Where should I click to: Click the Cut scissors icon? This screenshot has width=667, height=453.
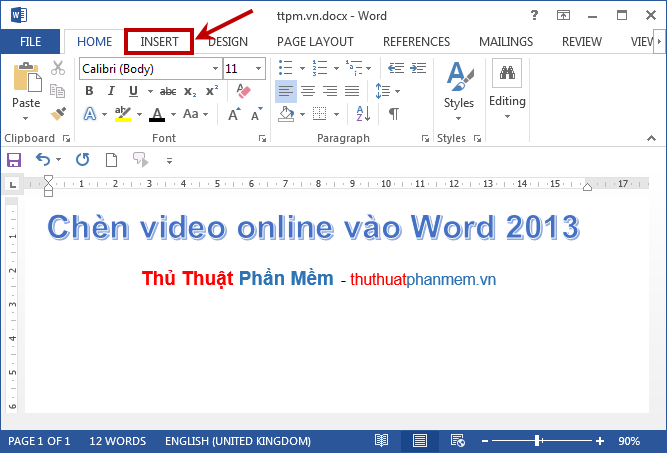click(58, 68)
